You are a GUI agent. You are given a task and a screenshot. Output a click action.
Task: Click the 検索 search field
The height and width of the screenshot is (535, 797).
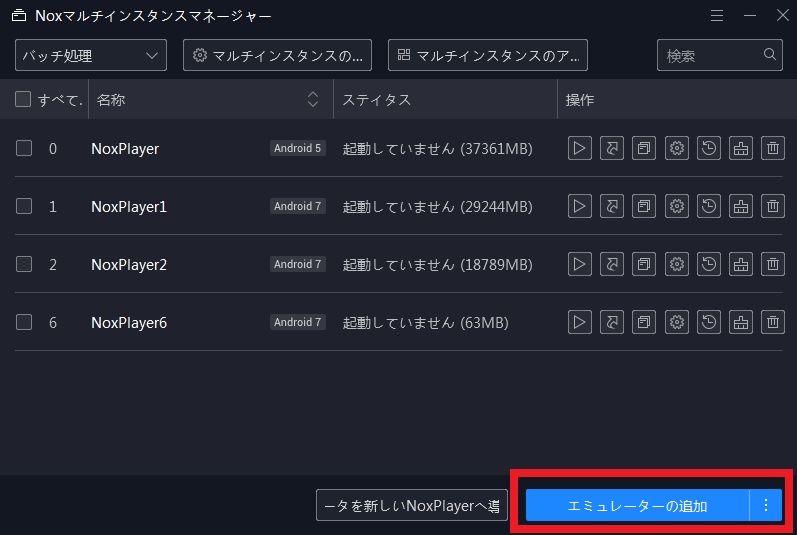[720, 55]
